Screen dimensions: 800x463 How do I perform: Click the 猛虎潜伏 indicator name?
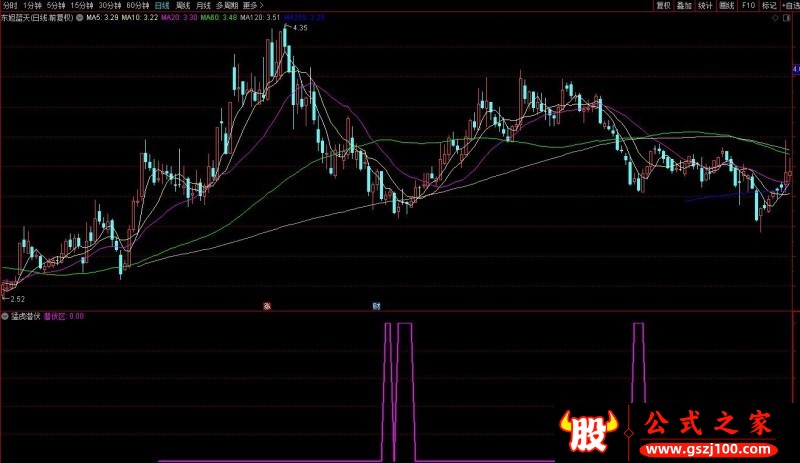tap(26, 316)
